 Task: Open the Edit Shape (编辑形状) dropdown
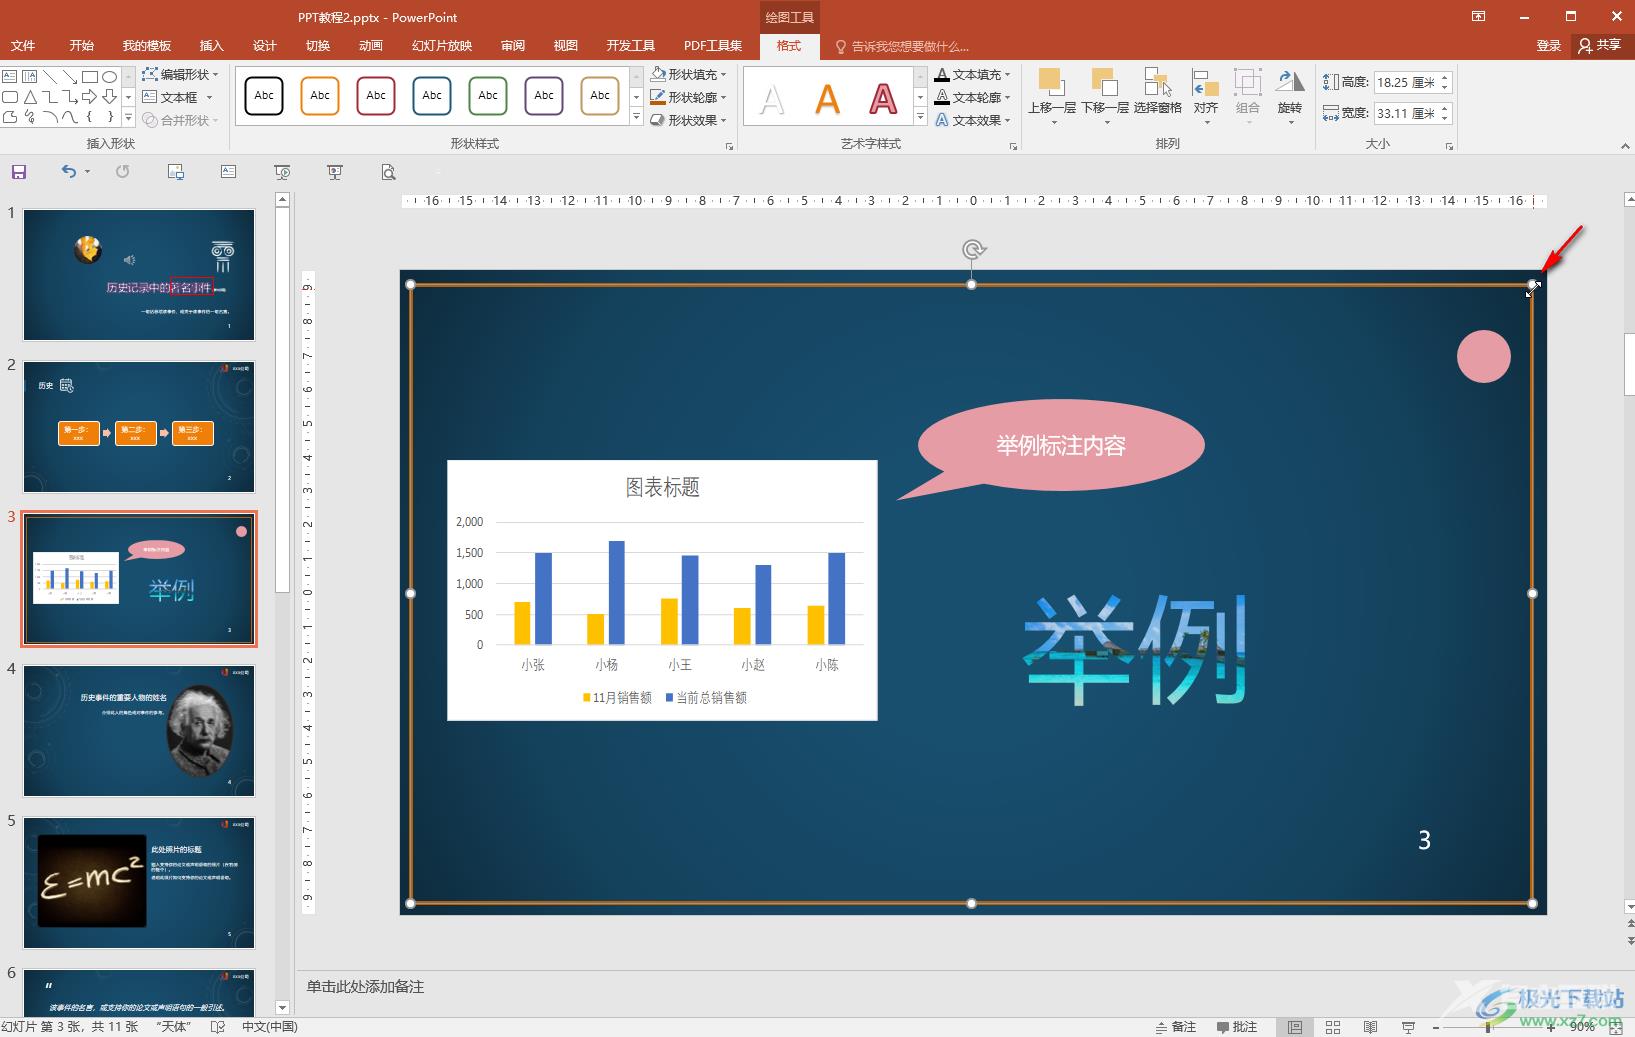180,74
